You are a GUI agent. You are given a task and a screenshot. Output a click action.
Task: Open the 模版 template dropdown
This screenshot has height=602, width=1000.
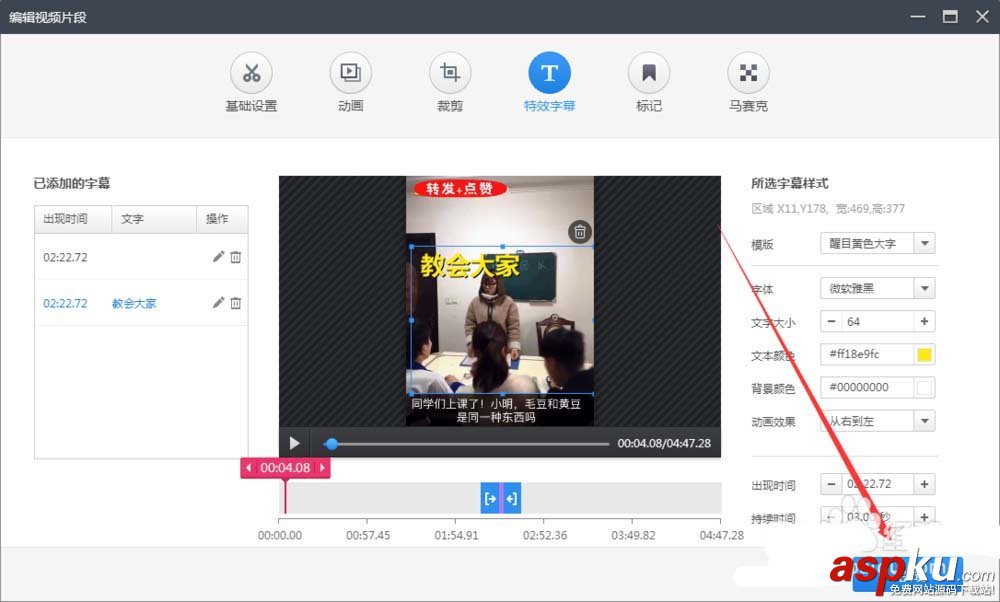(x=877, y=243)
